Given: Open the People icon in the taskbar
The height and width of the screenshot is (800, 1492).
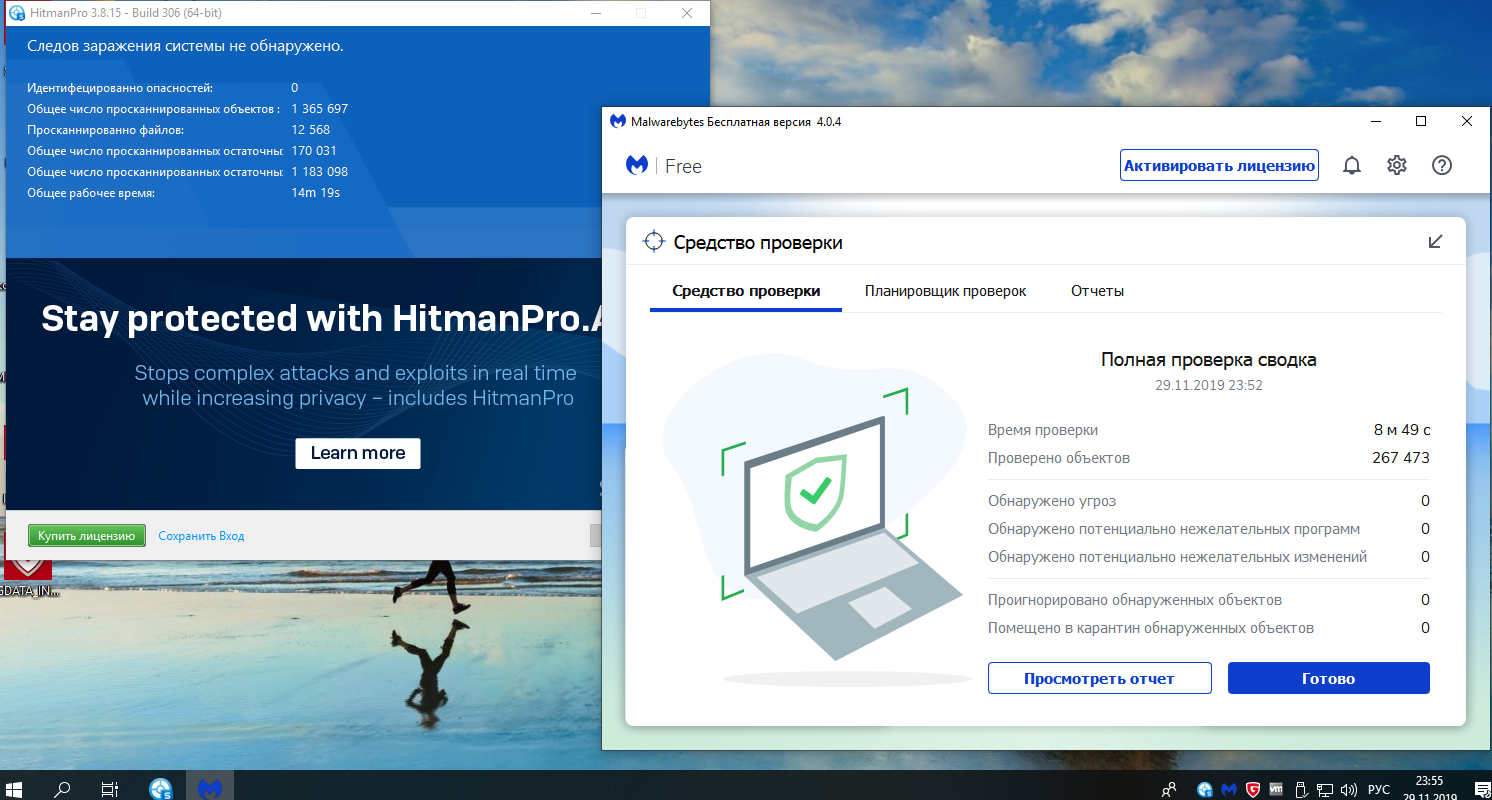Looking at the screenshot, I should click(1168, 789).
